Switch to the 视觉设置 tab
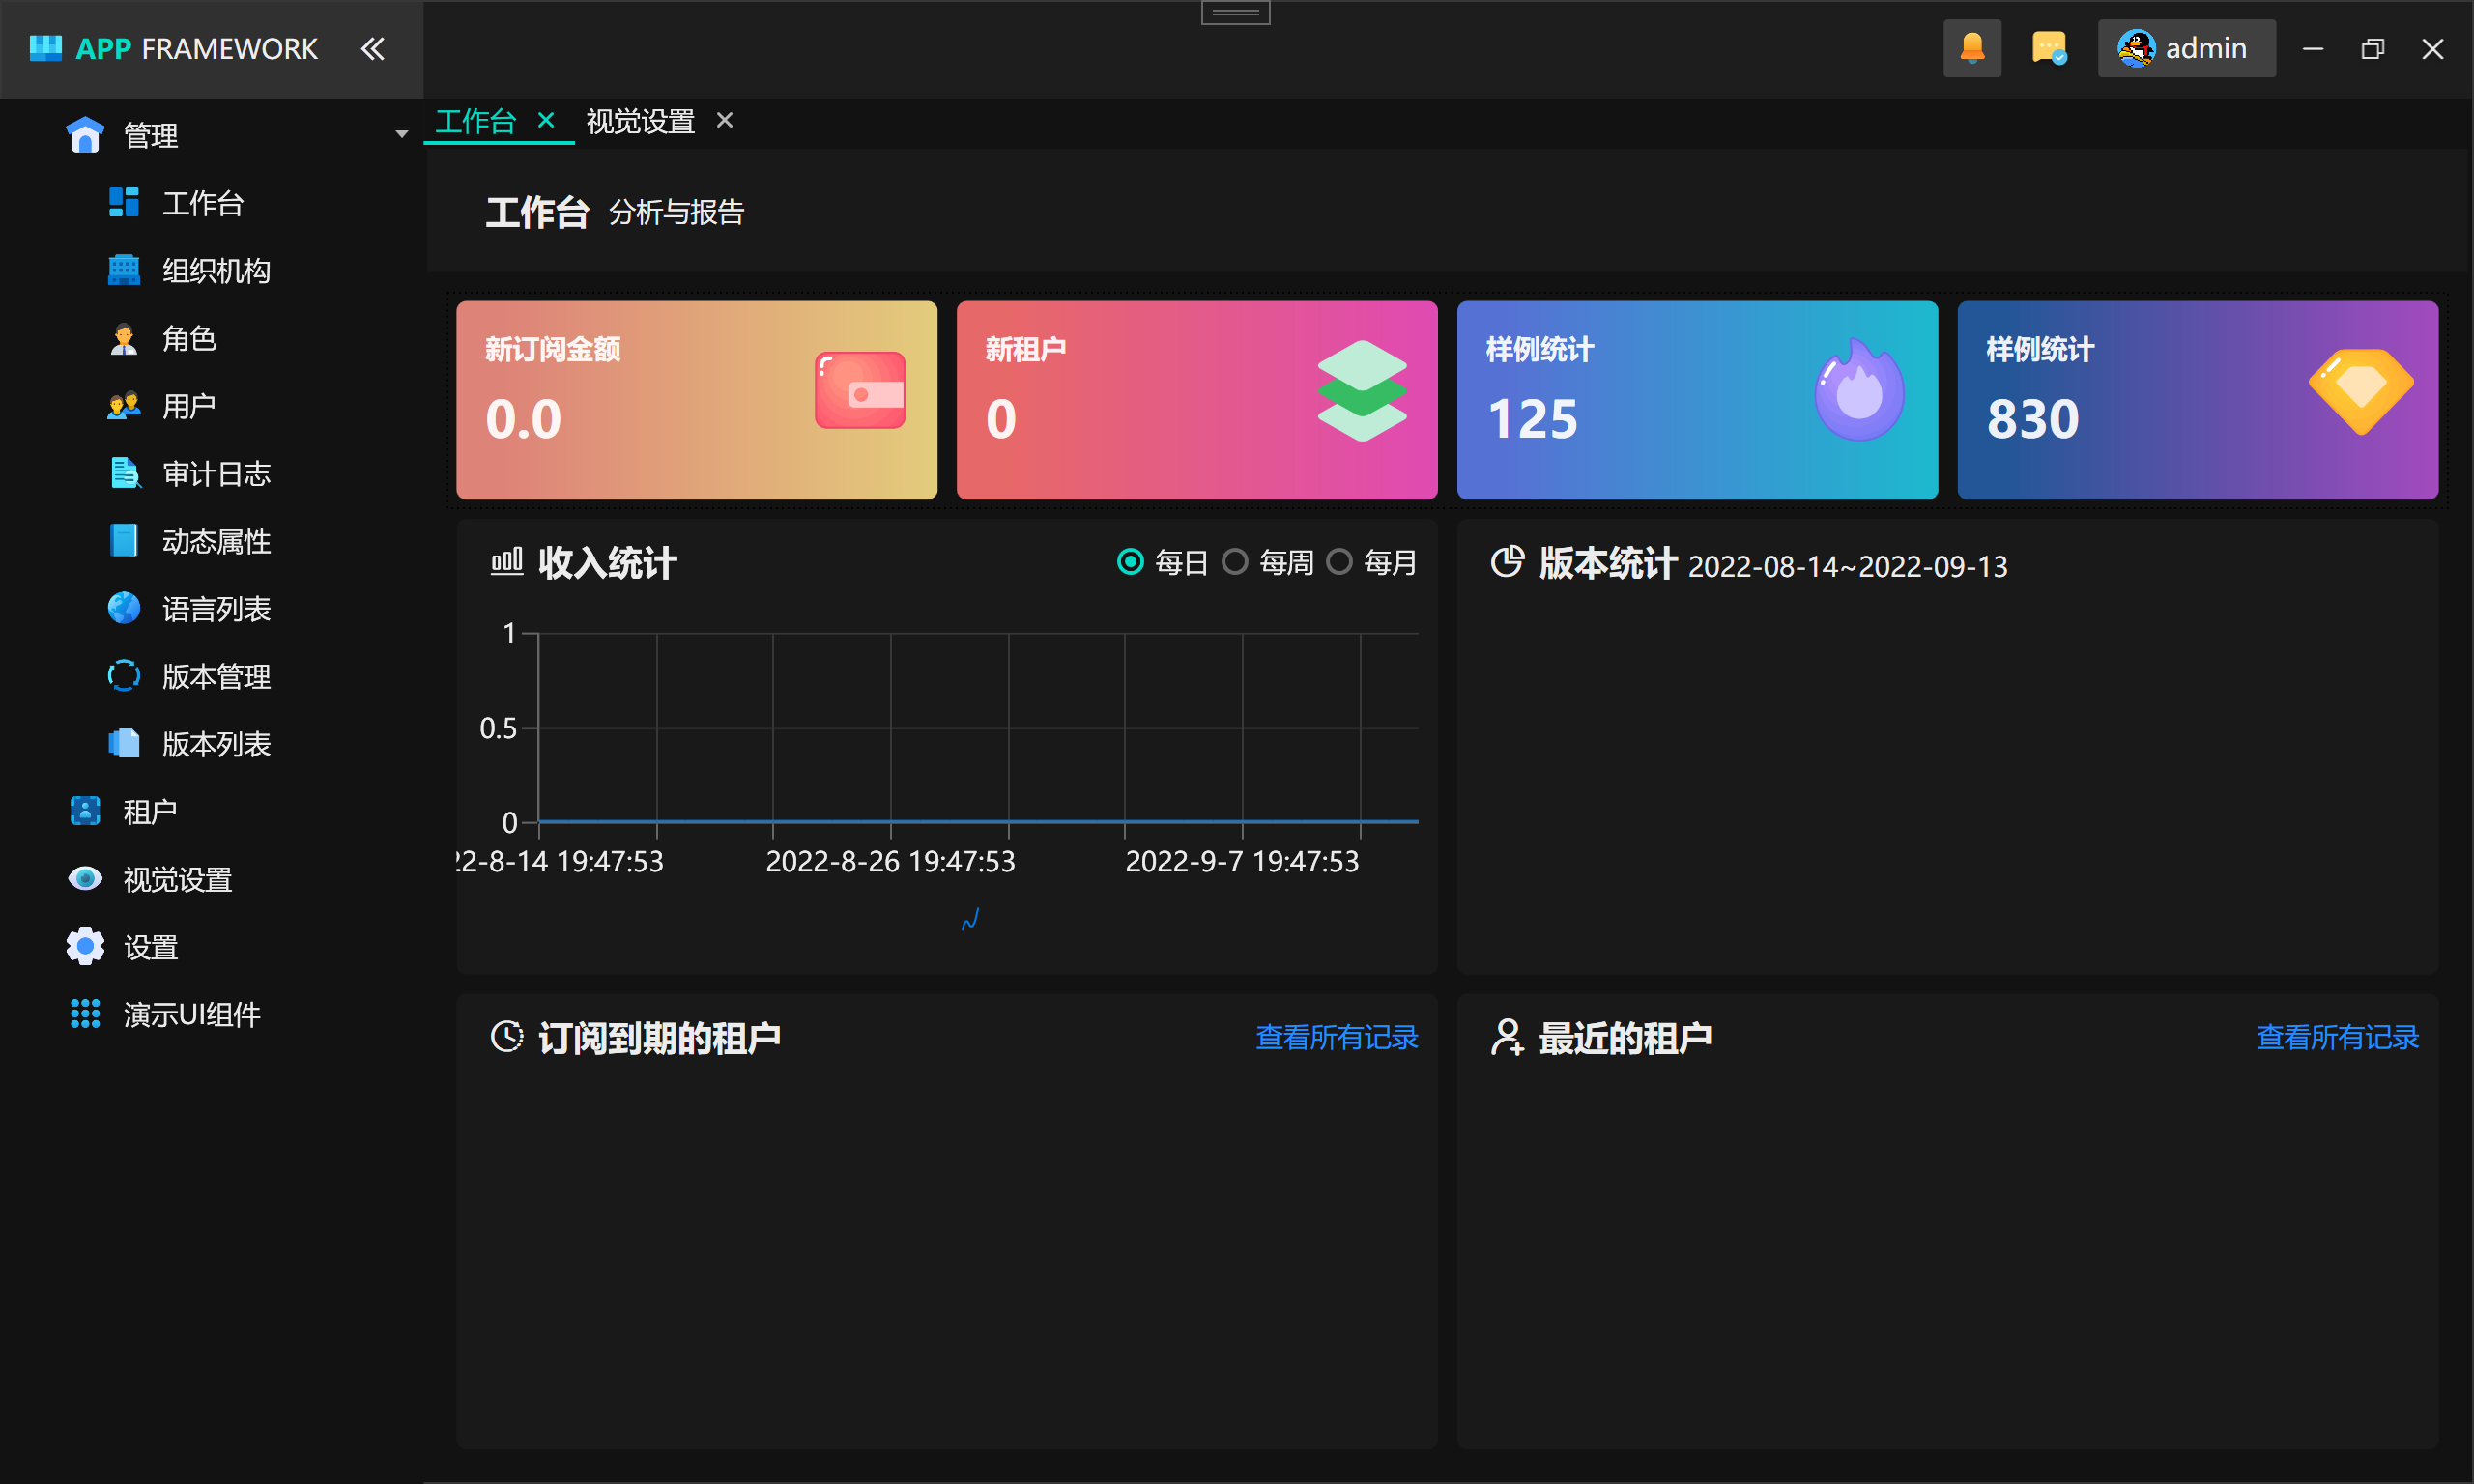2474x1484 pixels. point(640,121)
